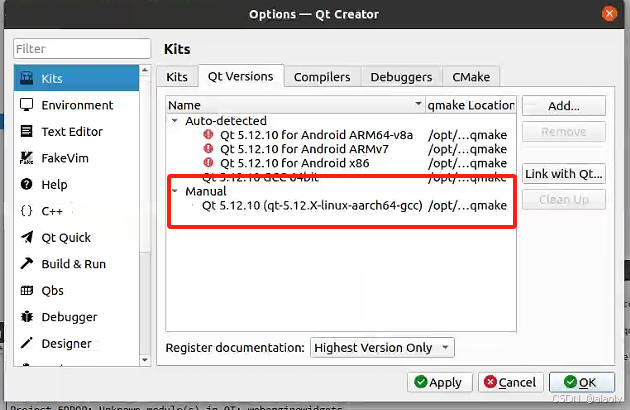
Task: Collapse the Auto-detected tree group
Action: coord(175,120)
